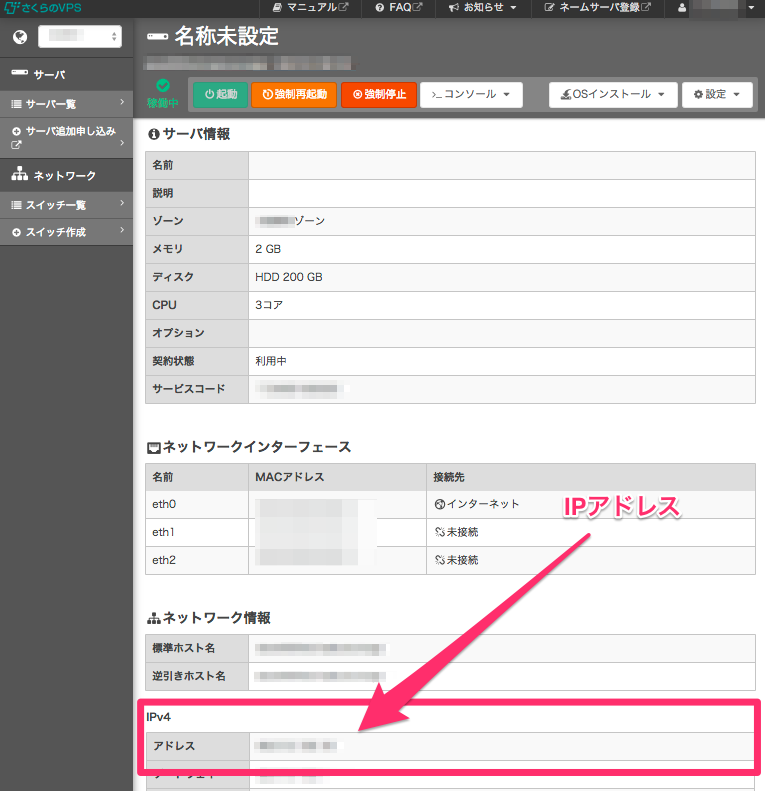Click the IPv4 アドレス label cell

coord(197,746)
